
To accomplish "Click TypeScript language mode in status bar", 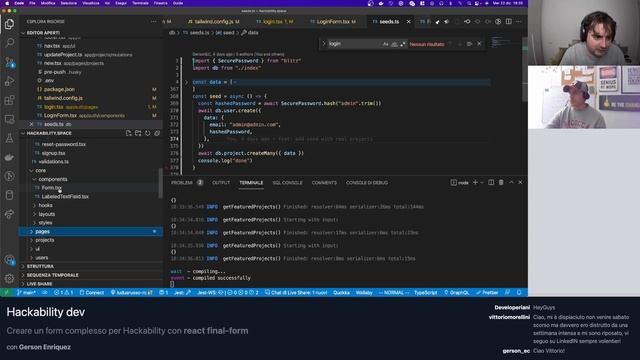I will point(425,292).
